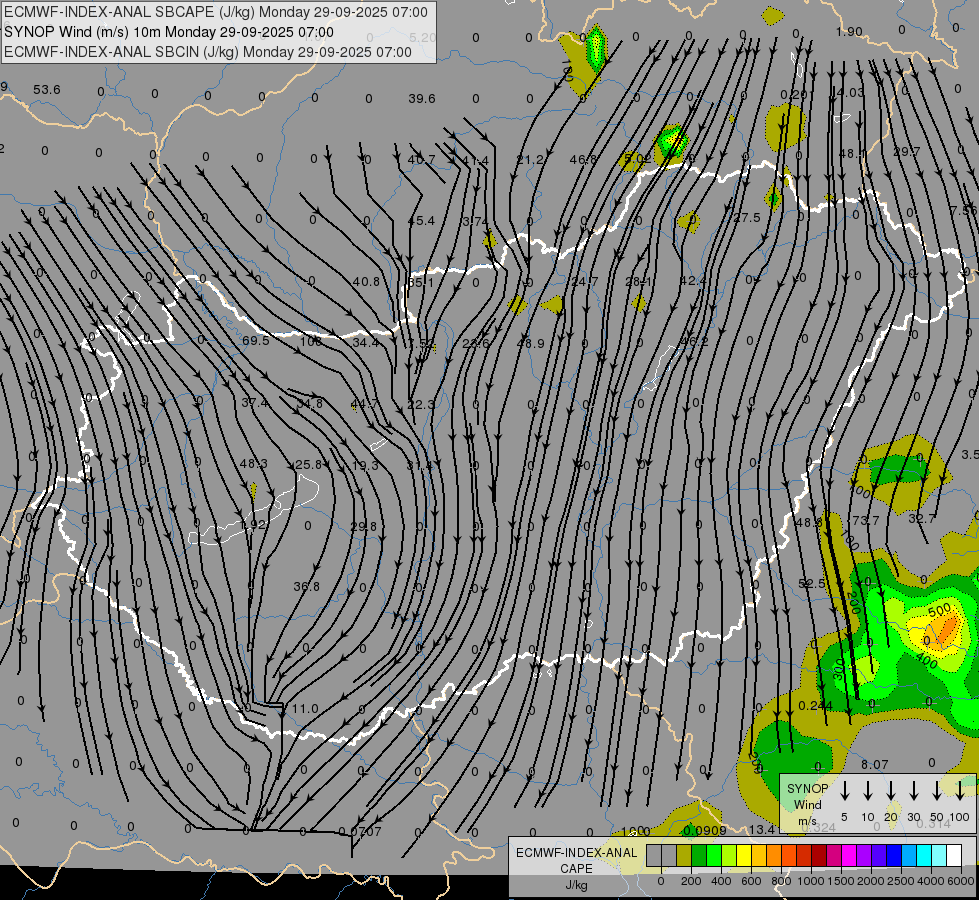The height and width of the screenshot is (900, 979).
Task: Click the '4.03' map value
Action: pyautogui.click(x=850, y=92)
